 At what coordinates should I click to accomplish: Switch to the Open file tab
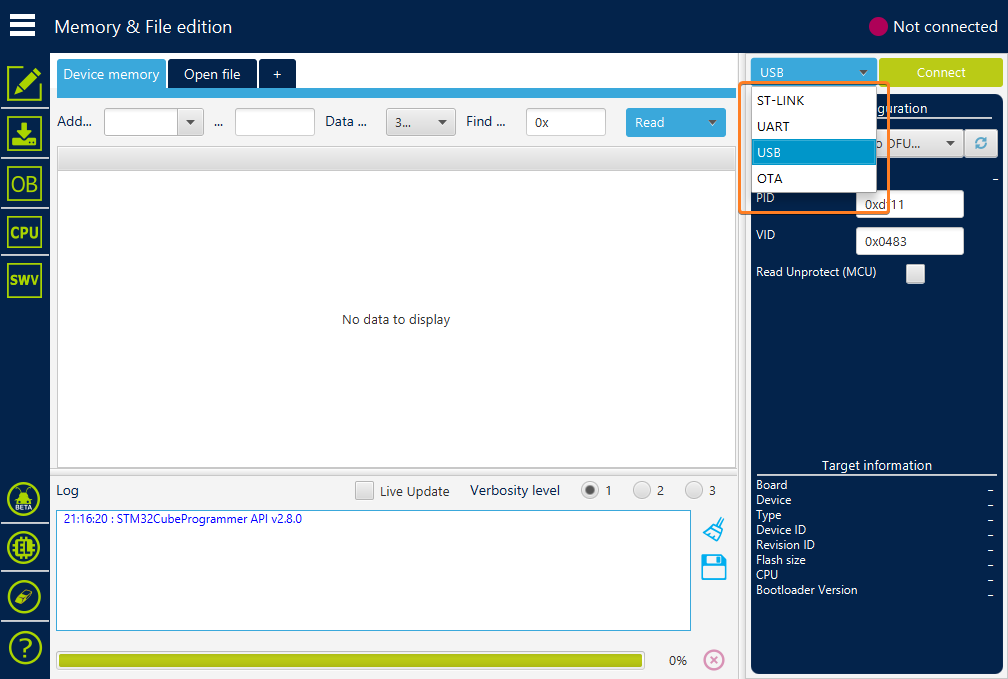[212, 74]
